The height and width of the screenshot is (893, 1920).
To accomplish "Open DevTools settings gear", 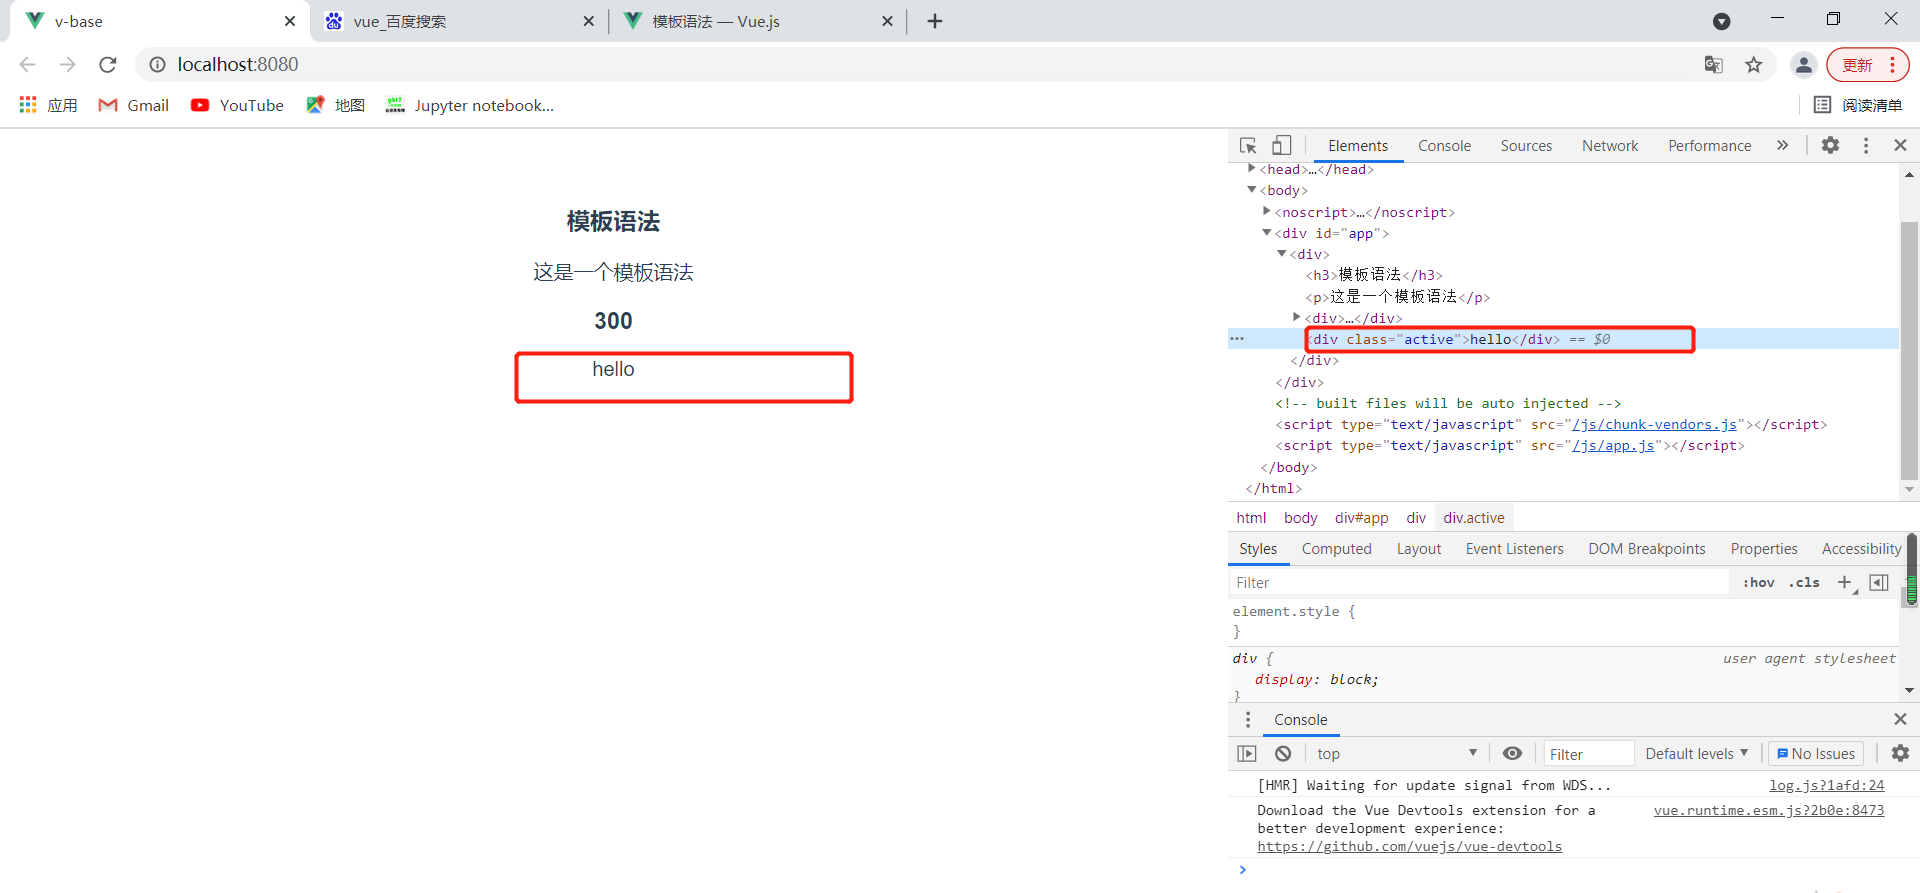I will pos(1830,145).
